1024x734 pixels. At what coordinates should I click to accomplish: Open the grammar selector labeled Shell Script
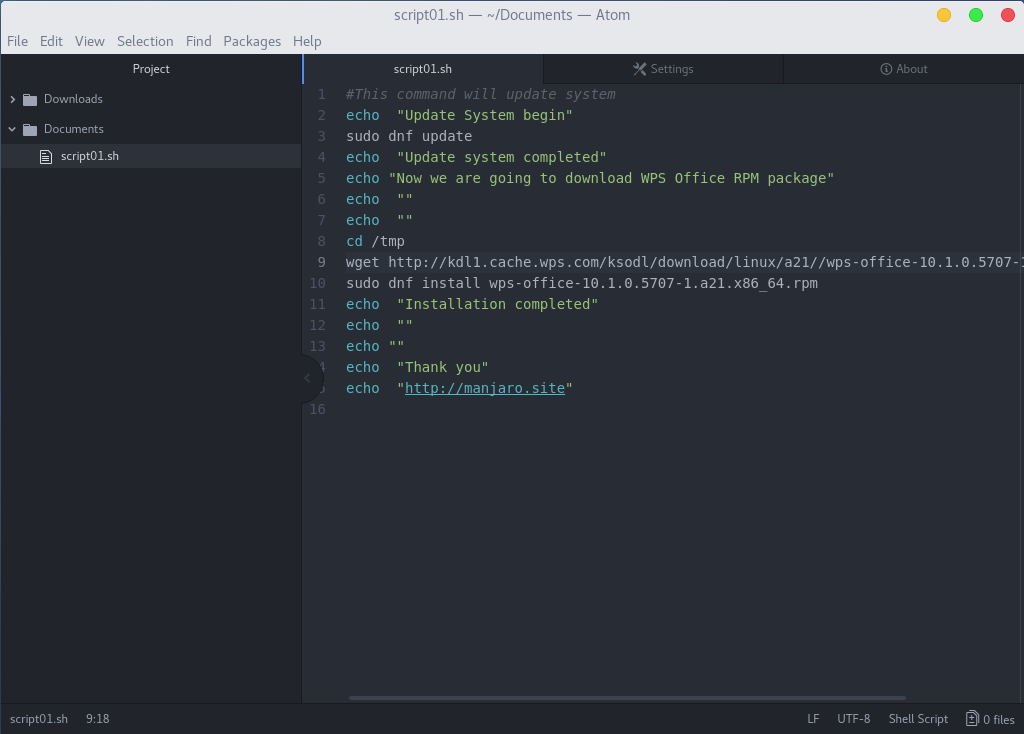918,719
